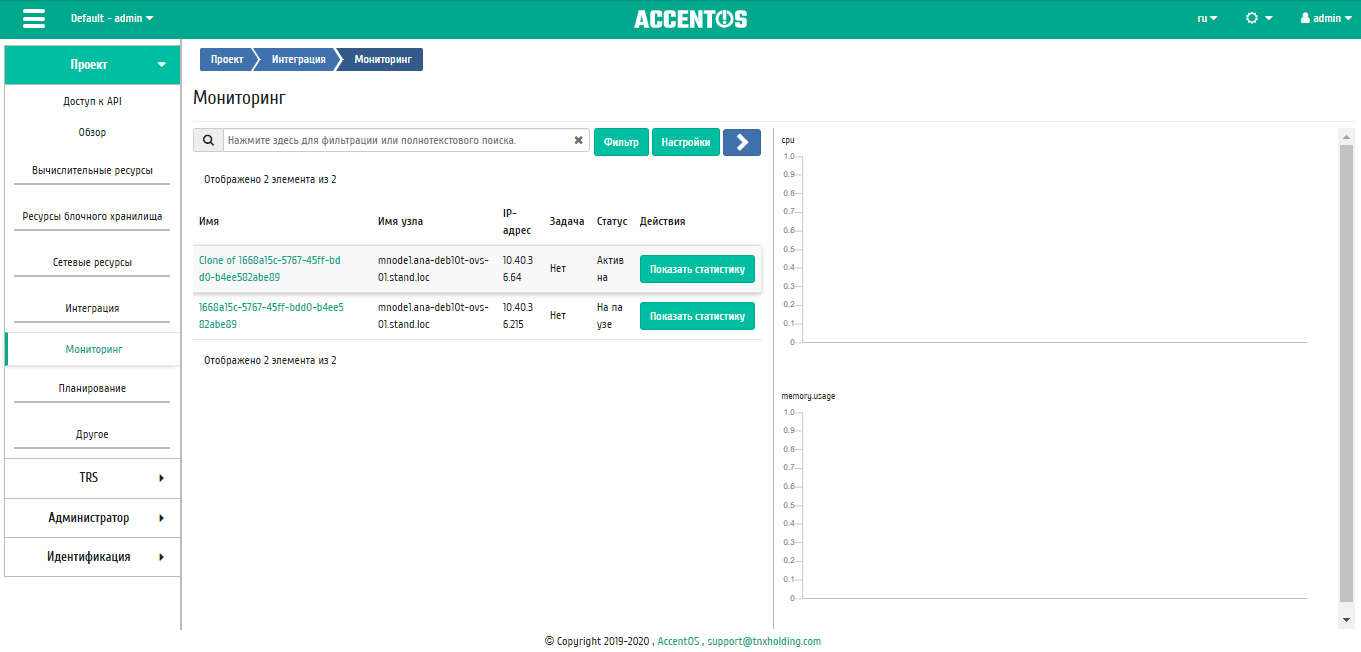Collapse the Проект sidebar section
The image size is (1361, 652).
(92, 65)
